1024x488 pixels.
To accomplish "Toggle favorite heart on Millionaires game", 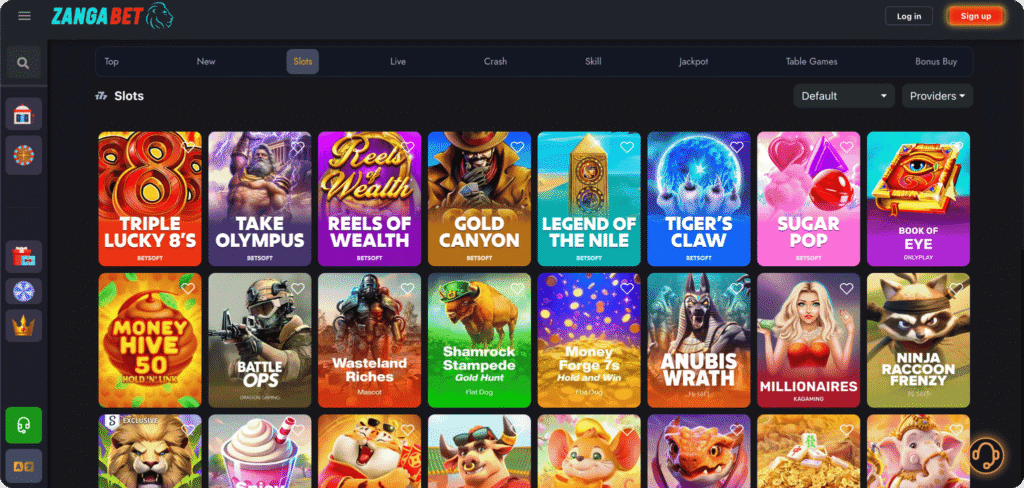I will pos(846,289).
